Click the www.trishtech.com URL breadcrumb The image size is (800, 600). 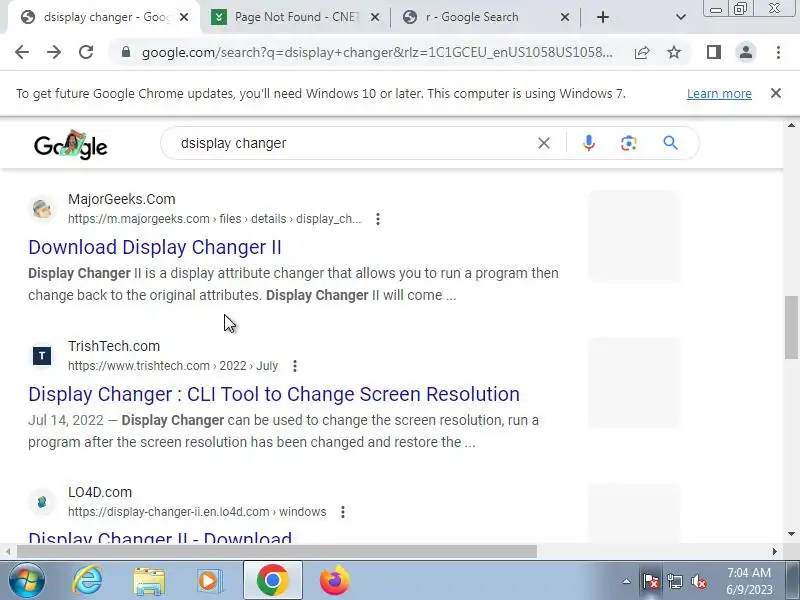click(x=173, y=366)
